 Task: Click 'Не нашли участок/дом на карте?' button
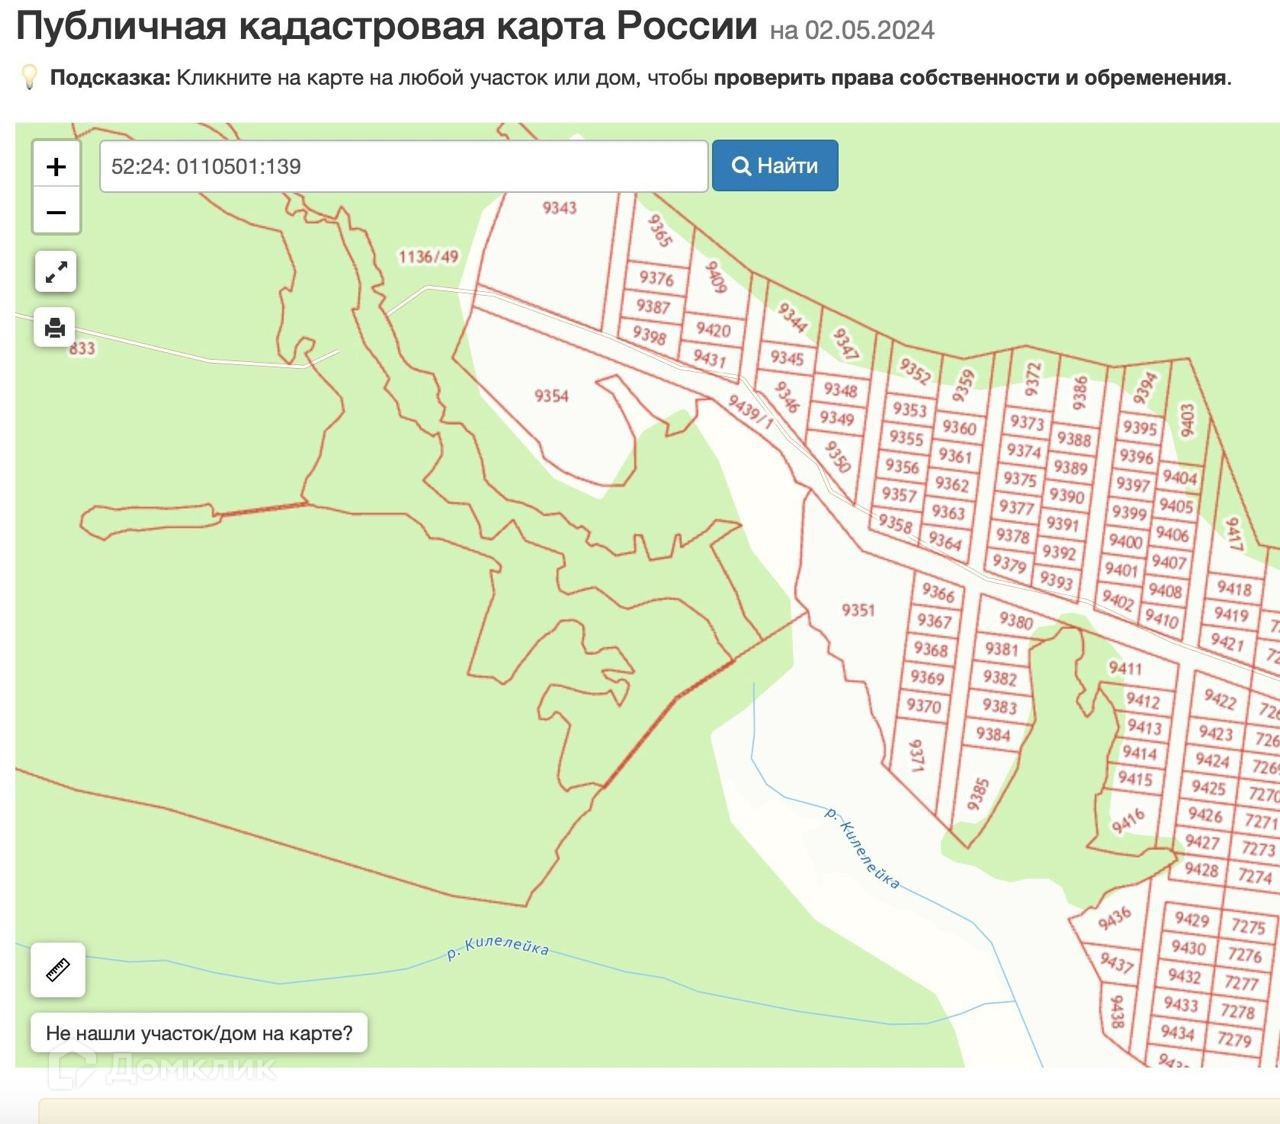tap(199, 1033)
